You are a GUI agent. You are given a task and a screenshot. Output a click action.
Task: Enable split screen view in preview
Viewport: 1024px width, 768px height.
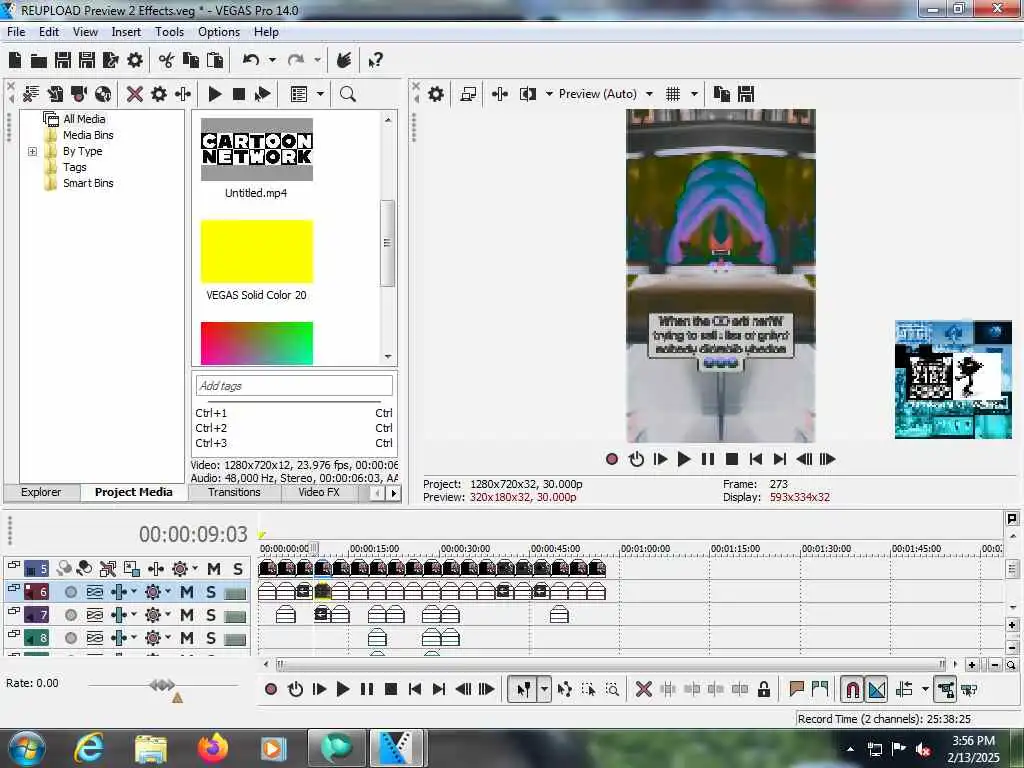click(528, 94)
